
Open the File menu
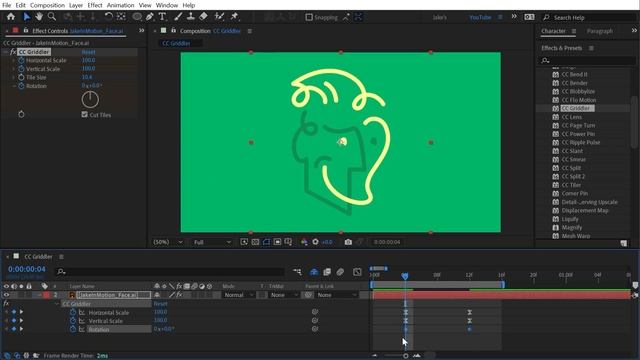coord(7,5)
